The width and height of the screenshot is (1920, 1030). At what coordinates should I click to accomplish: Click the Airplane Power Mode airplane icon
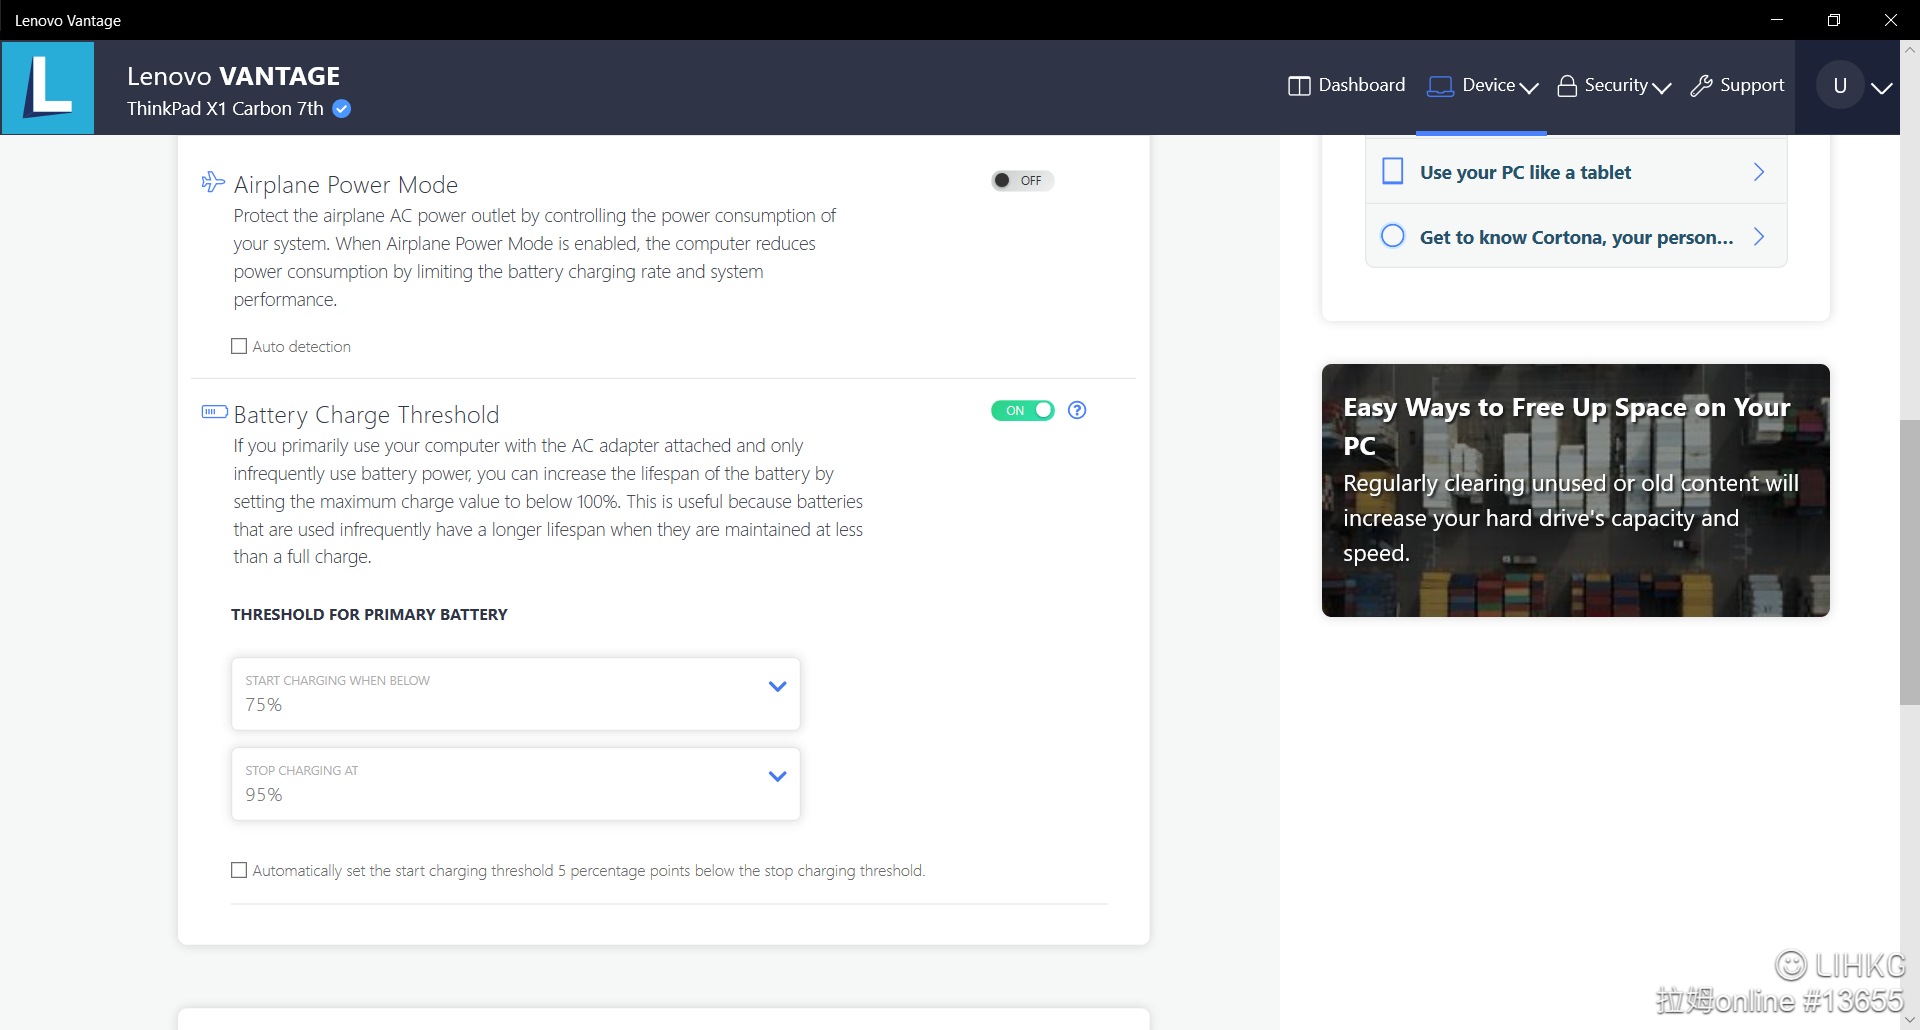[213, 182]
